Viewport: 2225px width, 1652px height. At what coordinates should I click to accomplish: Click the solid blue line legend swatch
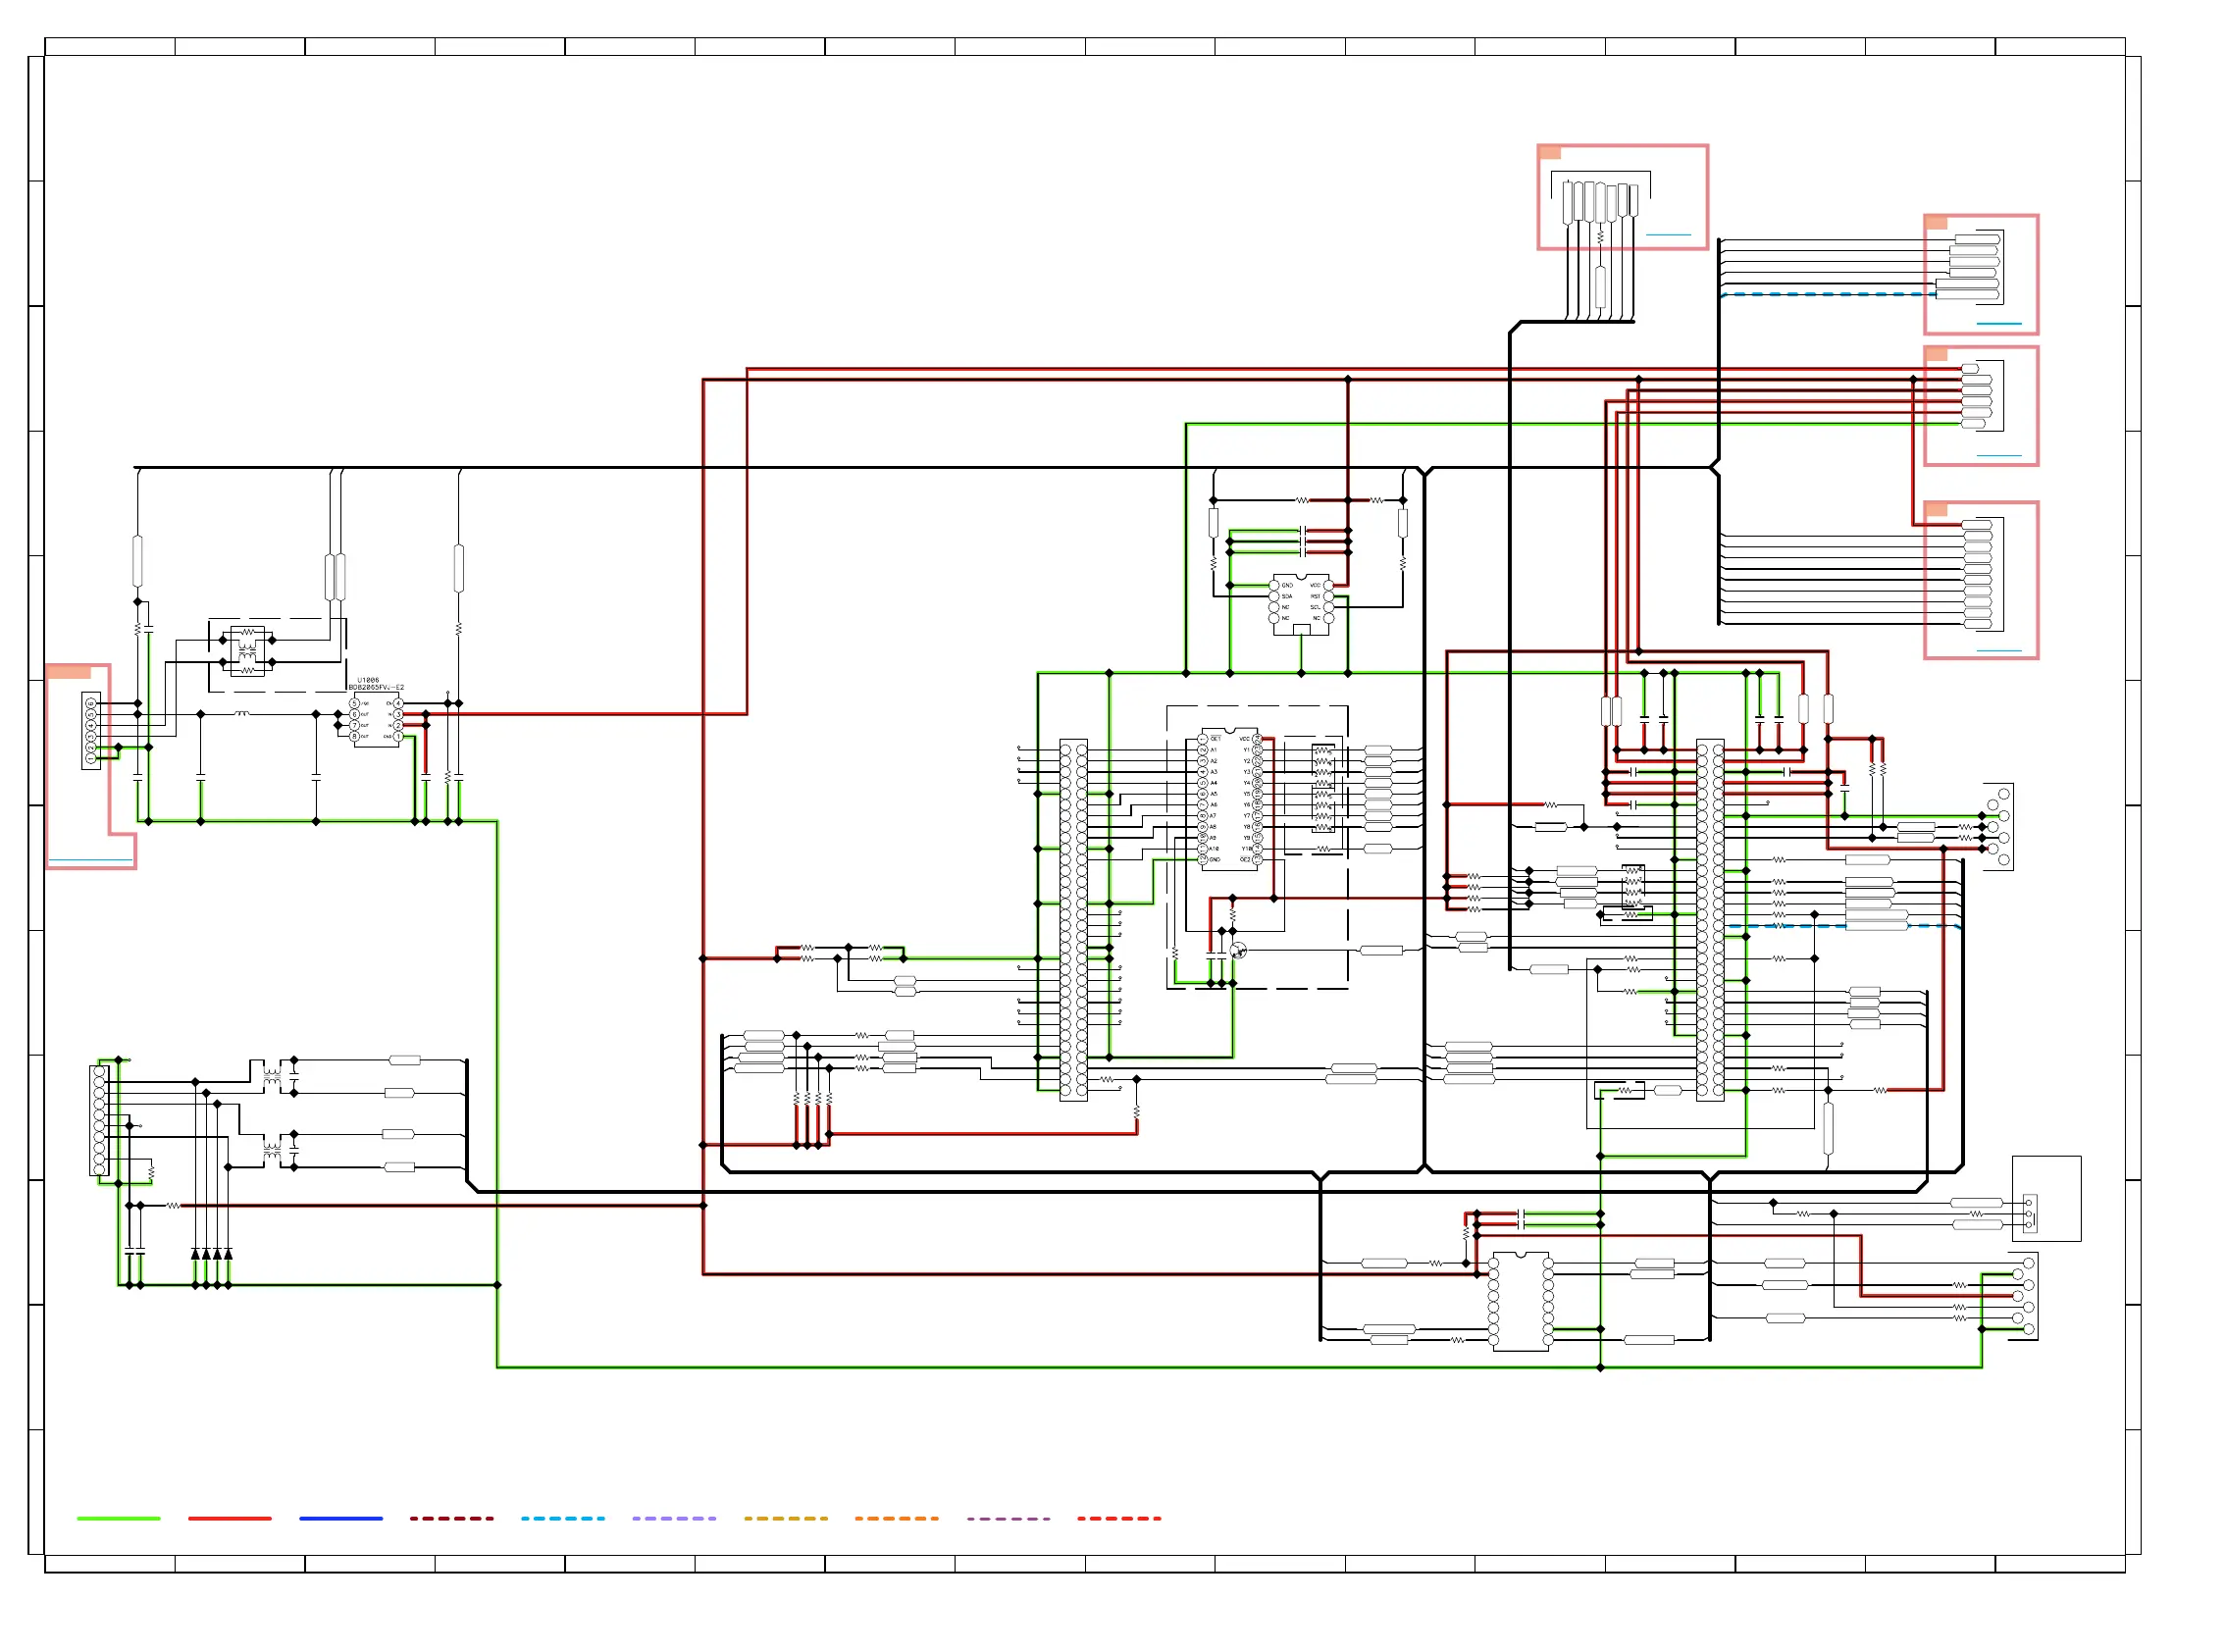pos(340,1518)
